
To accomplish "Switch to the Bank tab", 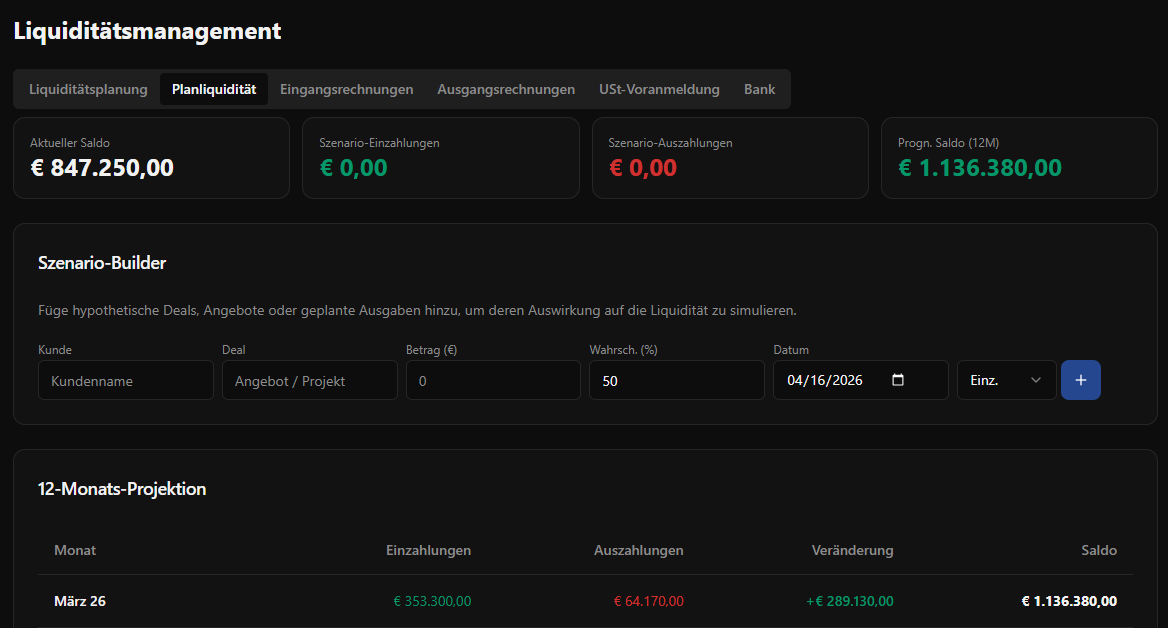I will (x=759, y=89).
